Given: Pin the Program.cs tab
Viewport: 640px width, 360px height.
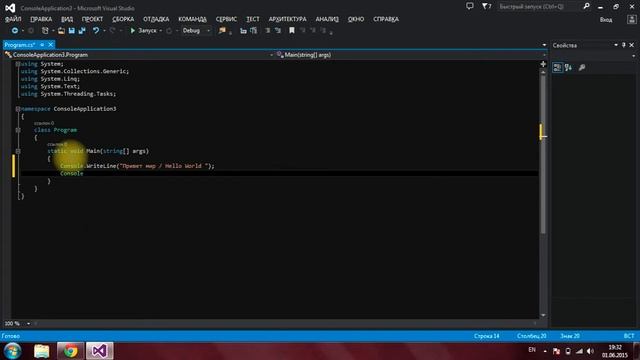Looking at the screenshot, I should [42, 45].
